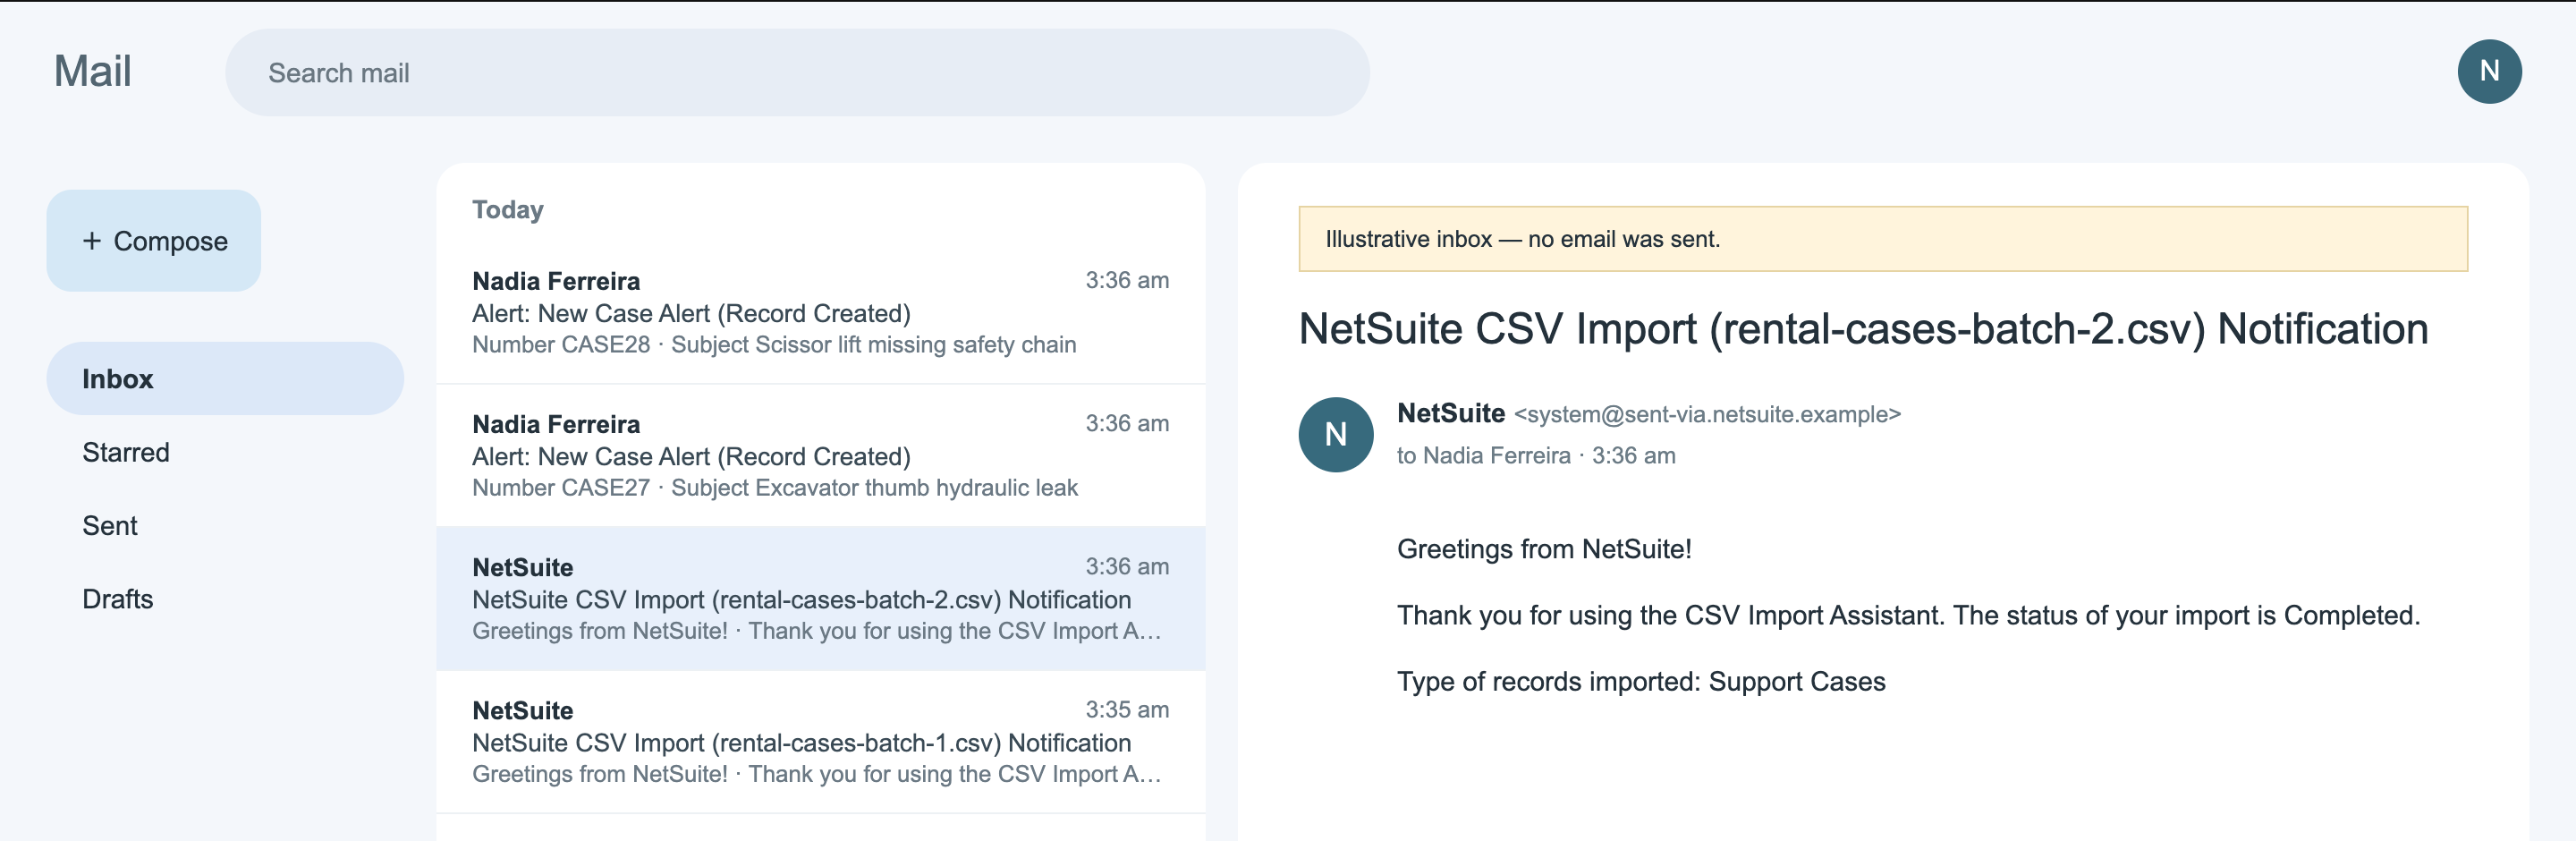Screen dimensions: 2576x841
Task: Click the Mail logo title
Action: [93, 71]
